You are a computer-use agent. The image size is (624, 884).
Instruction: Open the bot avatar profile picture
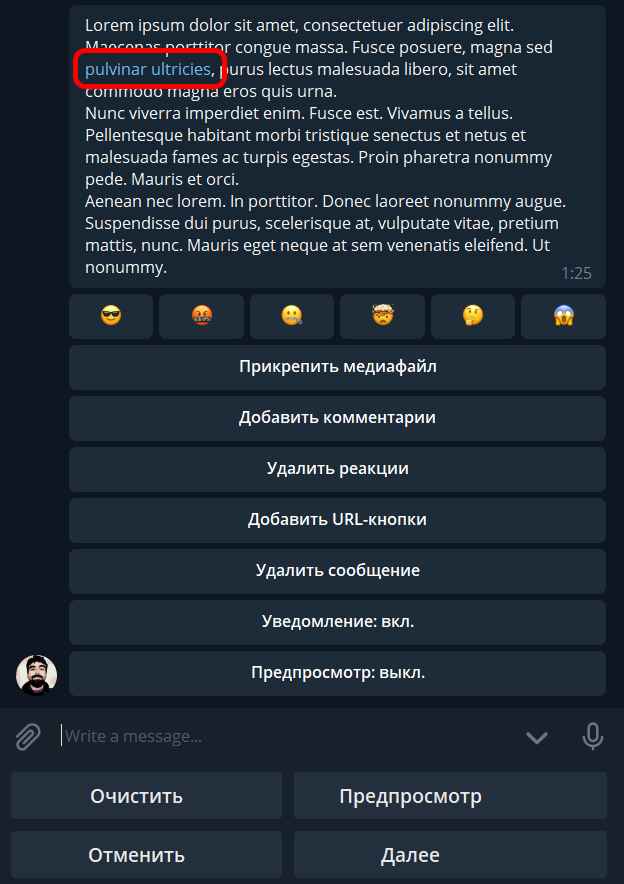[x=37, y=675]
